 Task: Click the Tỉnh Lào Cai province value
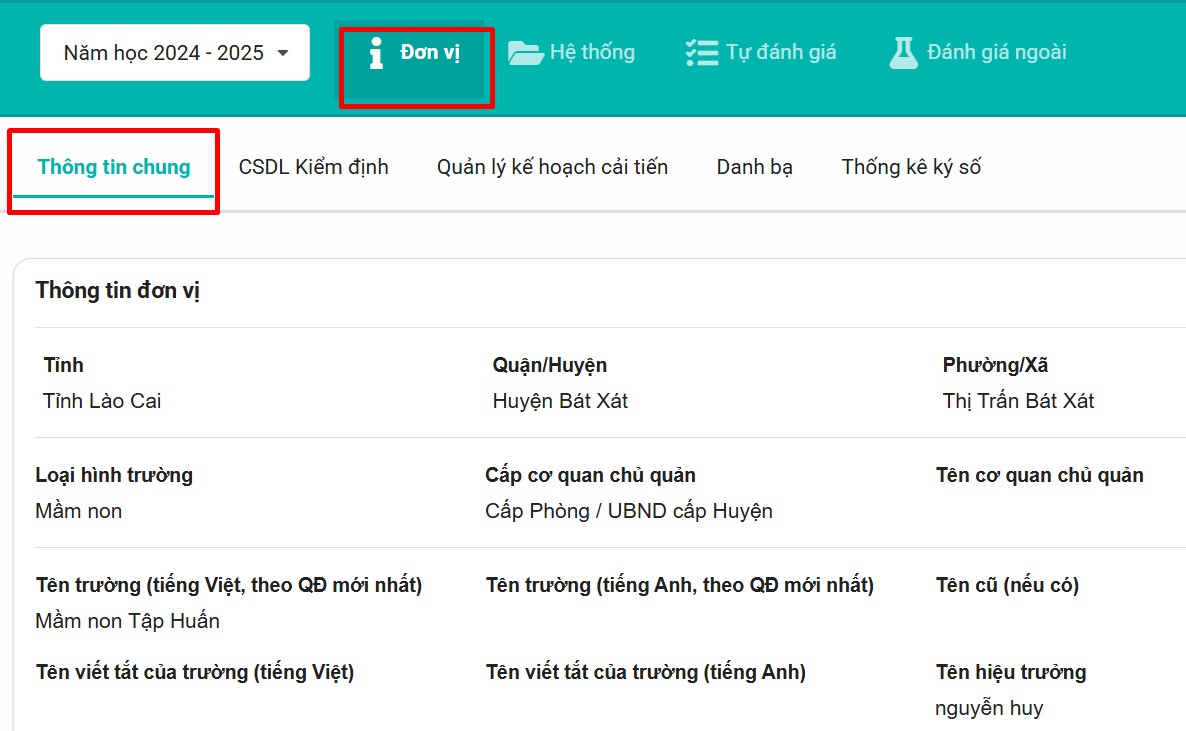click(102, 401)
